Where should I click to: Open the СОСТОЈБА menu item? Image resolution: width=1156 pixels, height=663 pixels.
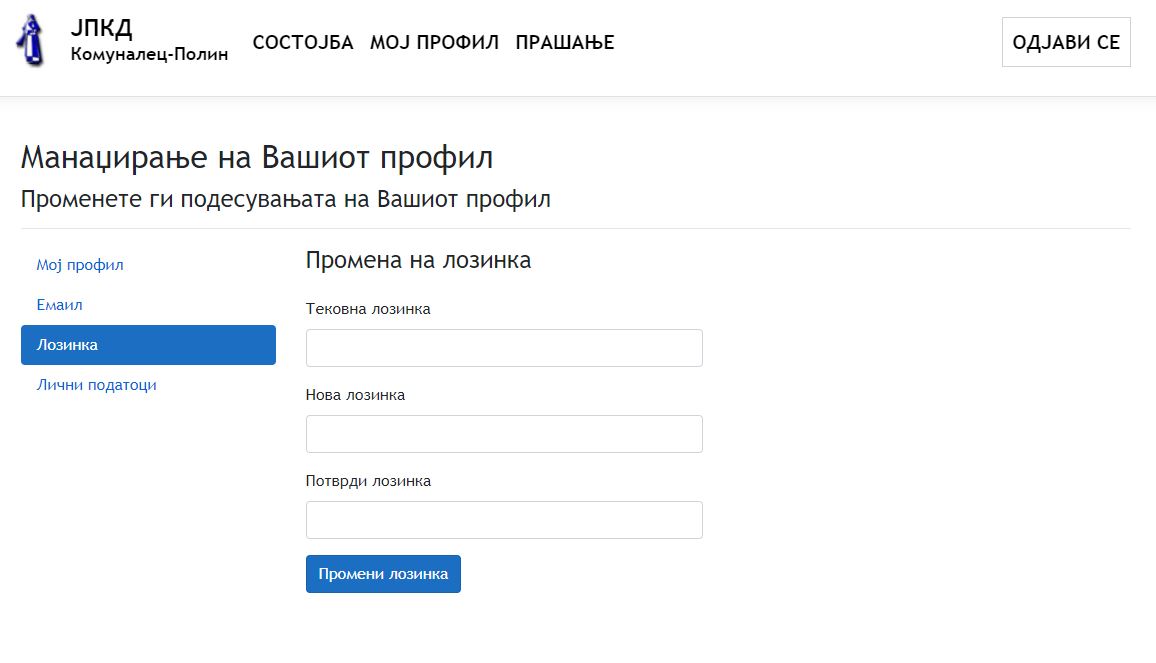click(x=303, y=43)
